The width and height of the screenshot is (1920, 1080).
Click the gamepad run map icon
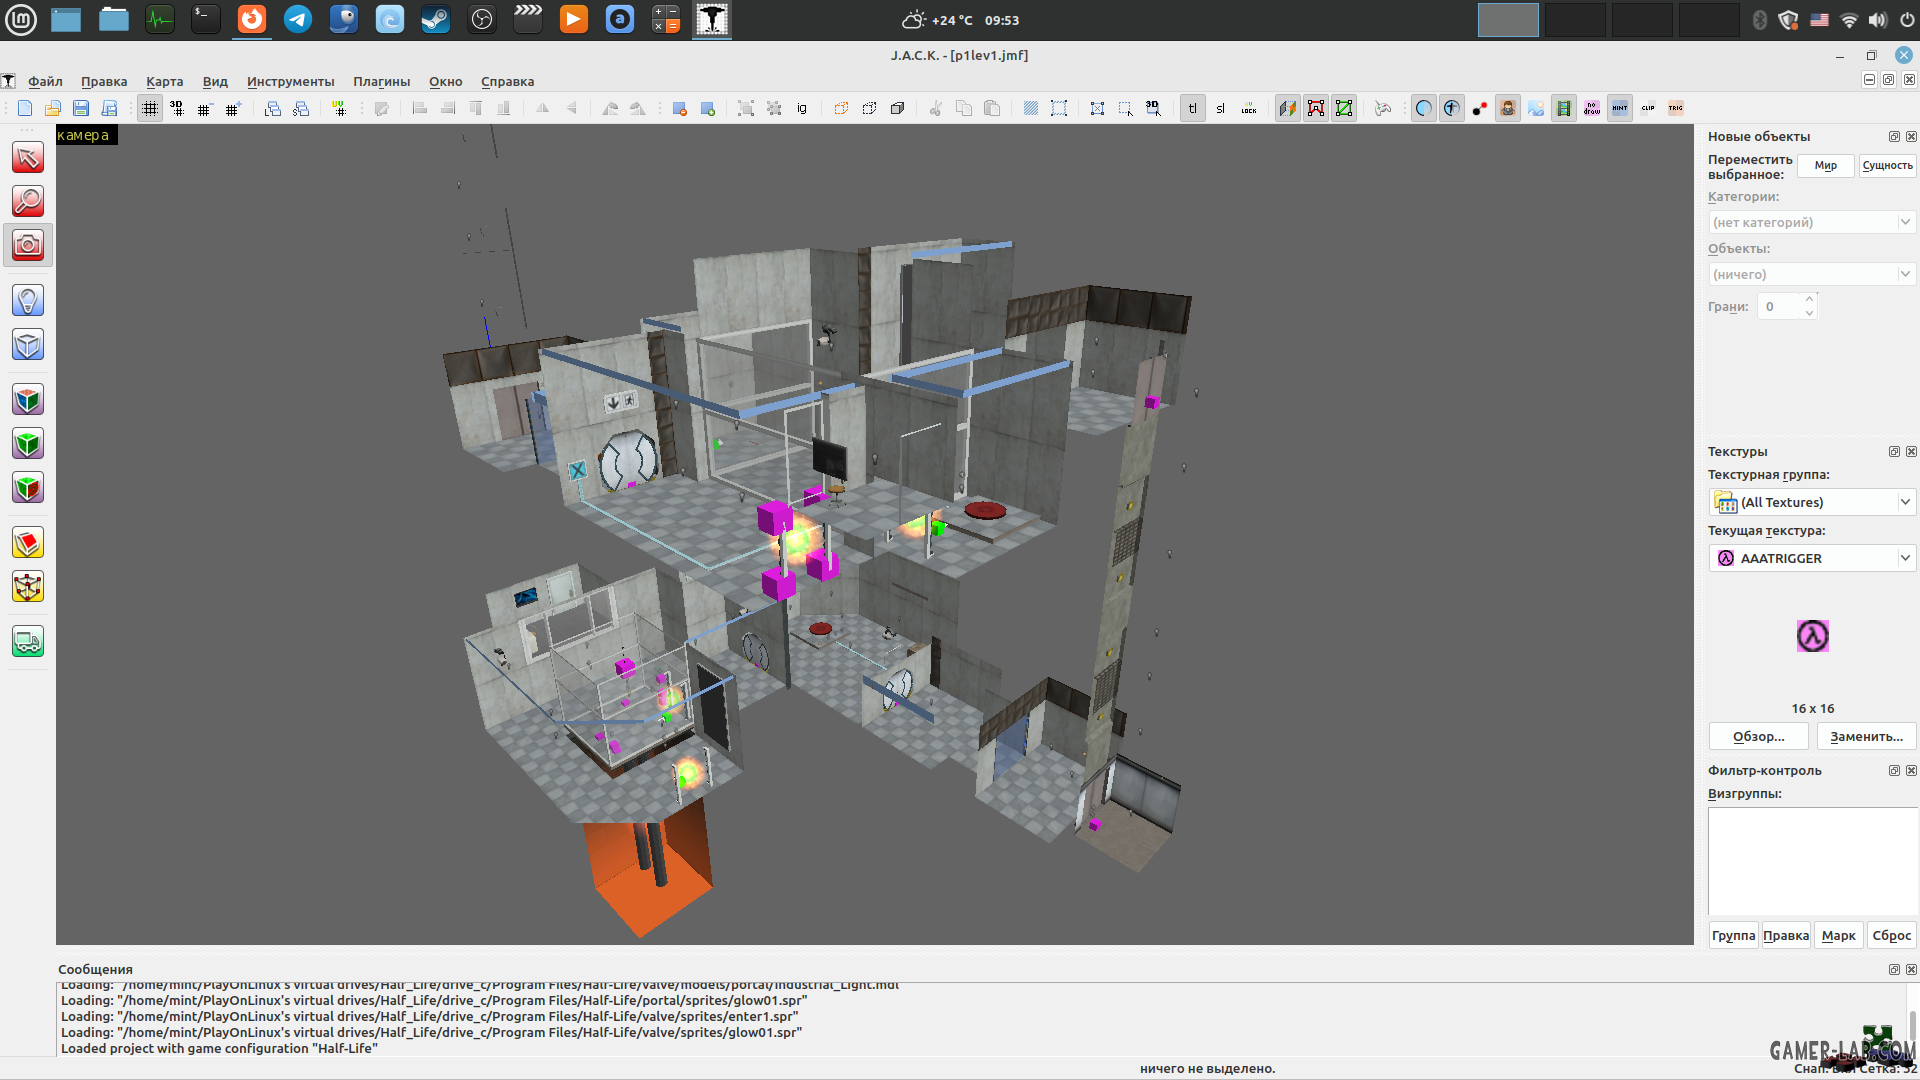[1383, 108]
